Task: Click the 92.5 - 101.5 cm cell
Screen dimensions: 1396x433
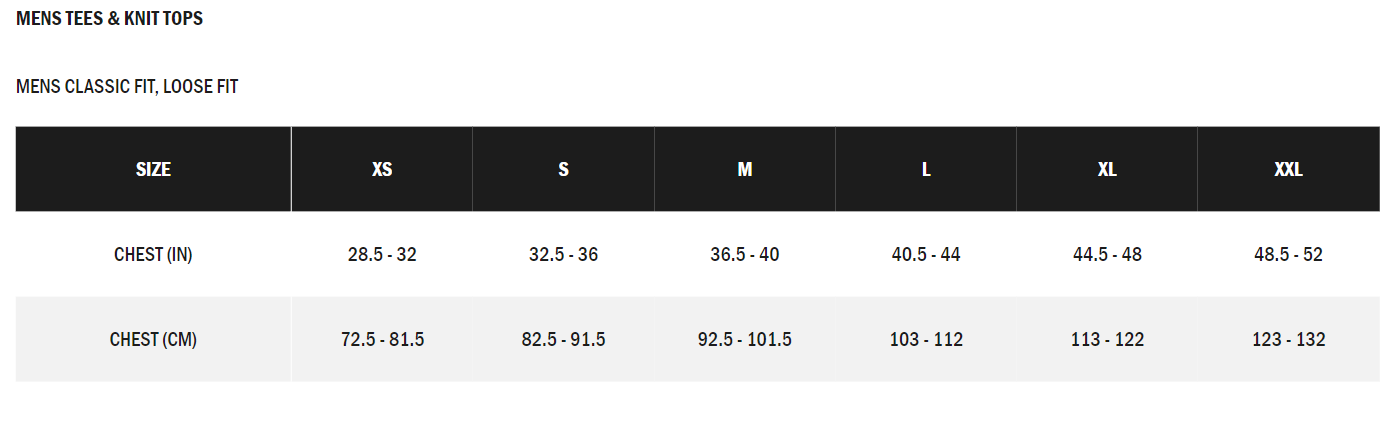Action: point(745,339)
